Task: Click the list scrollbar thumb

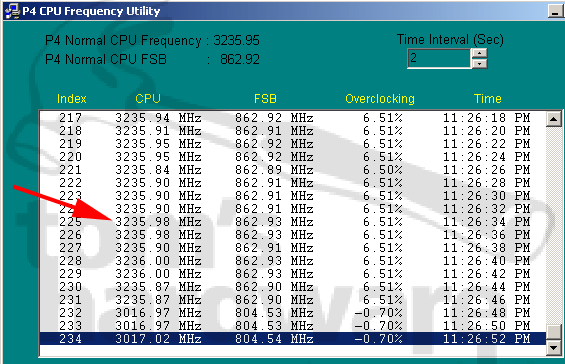Action: click(554, 332)
